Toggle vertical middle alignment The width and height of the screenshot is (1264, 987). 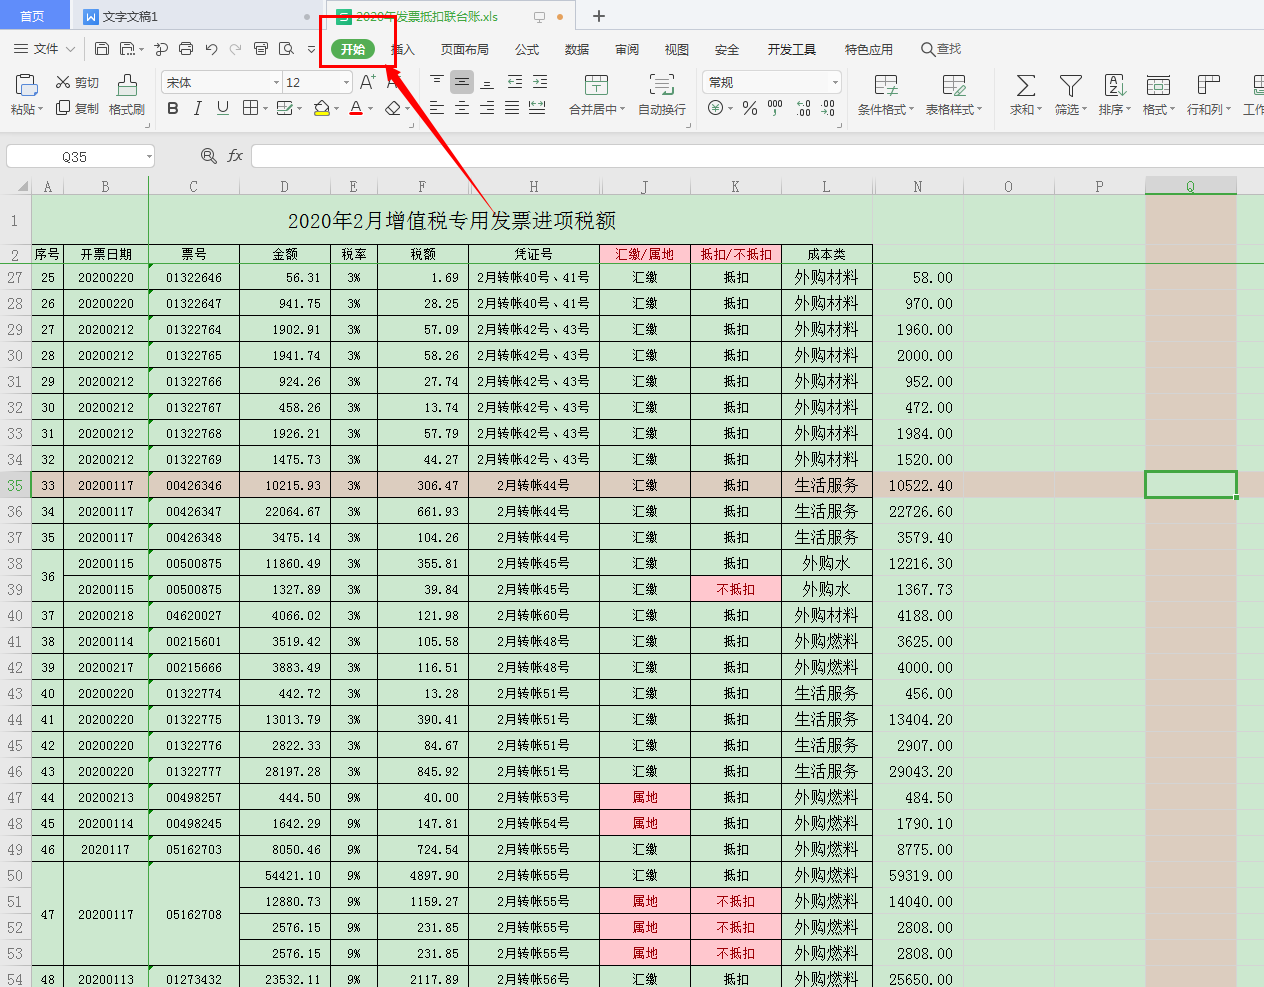pyautogui.click(x=462, y=82)
